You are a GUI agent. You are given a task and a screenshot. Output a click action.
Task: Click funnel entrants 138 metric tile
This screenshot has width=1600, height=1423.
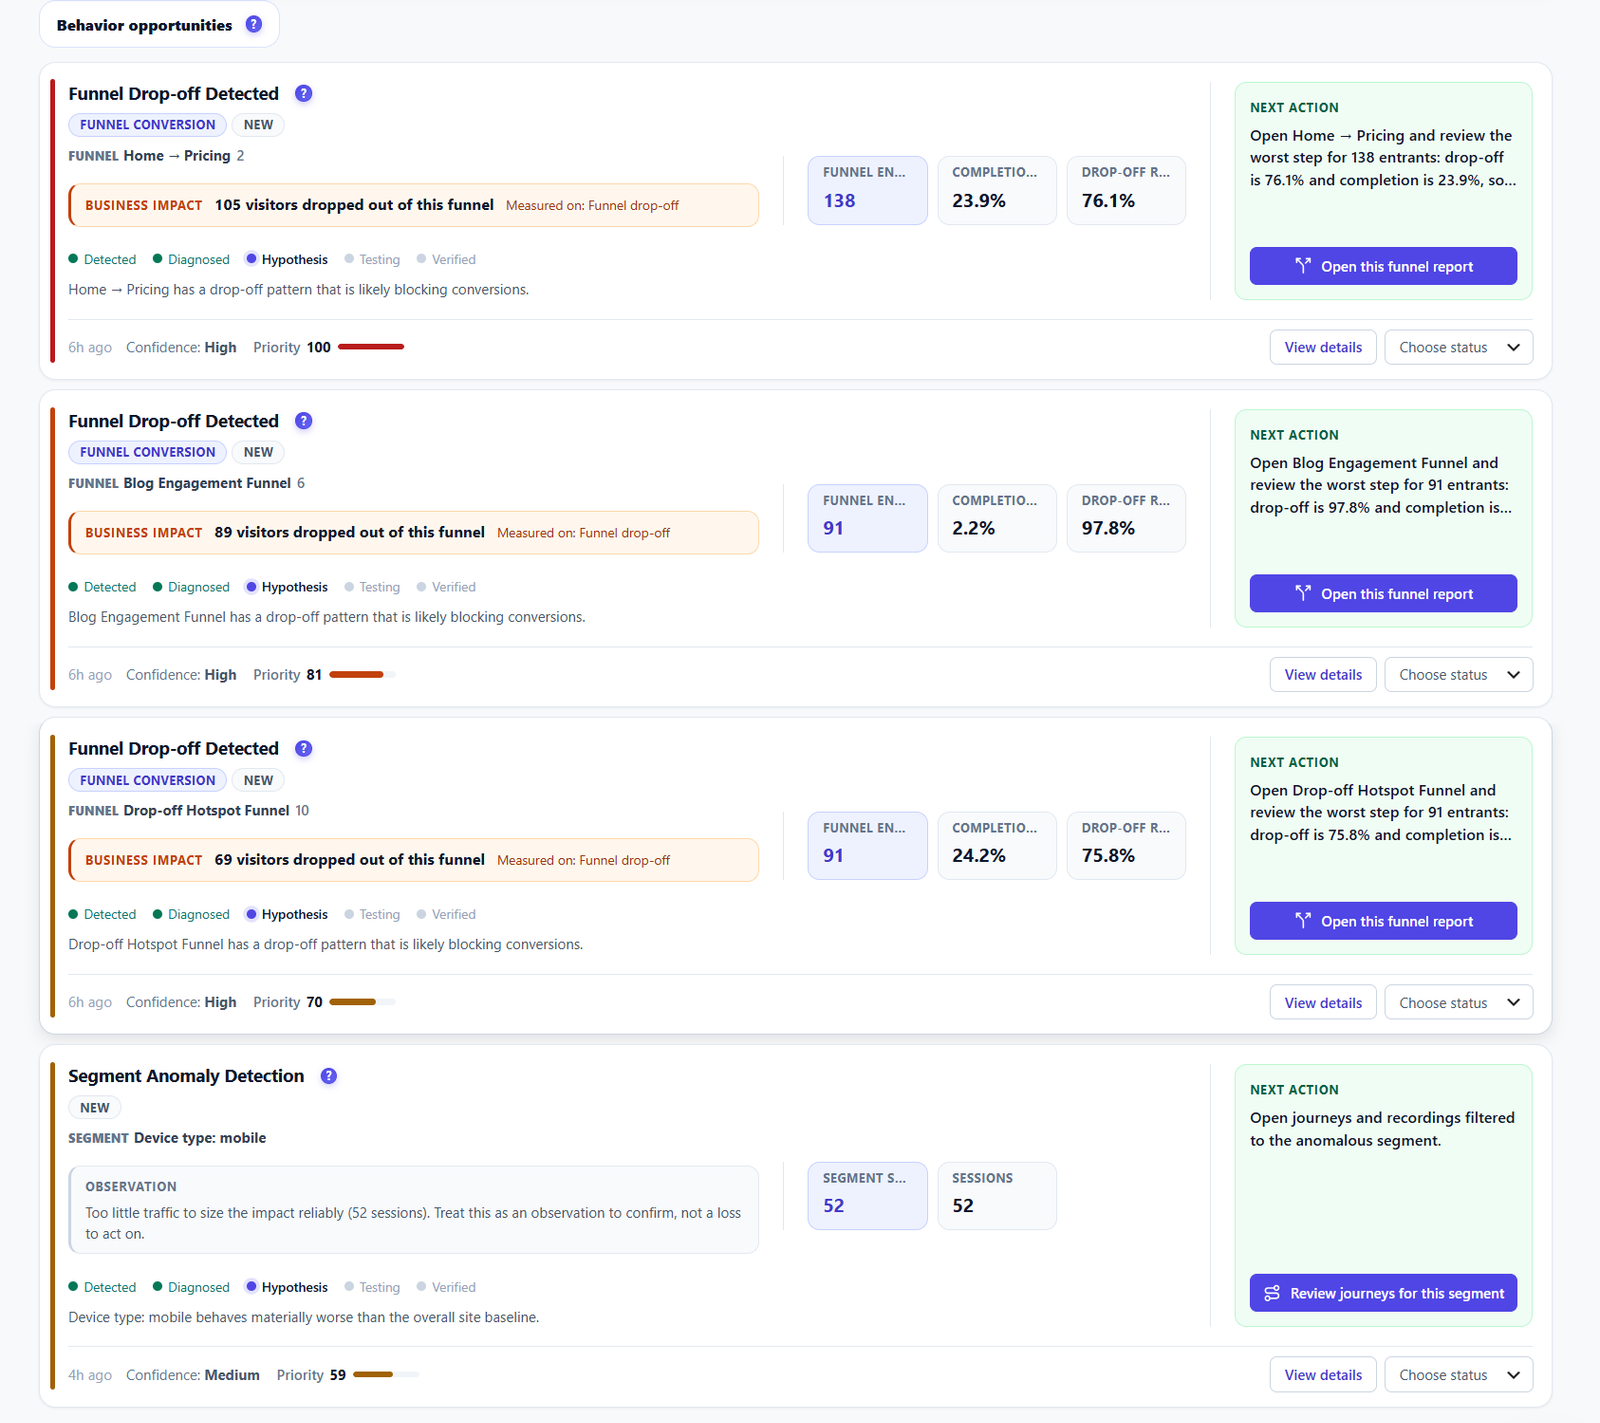point(867,190)
